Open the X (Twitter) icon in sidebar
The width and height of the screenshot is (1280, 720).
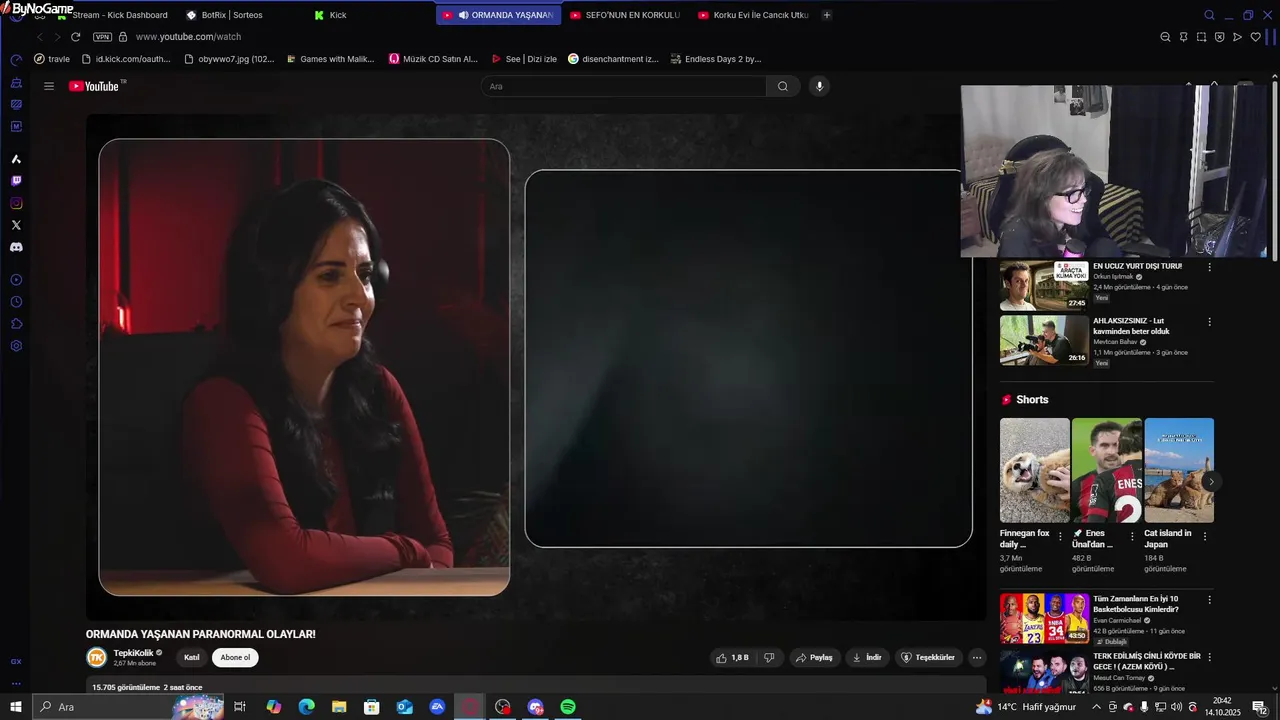pos(16,225)
